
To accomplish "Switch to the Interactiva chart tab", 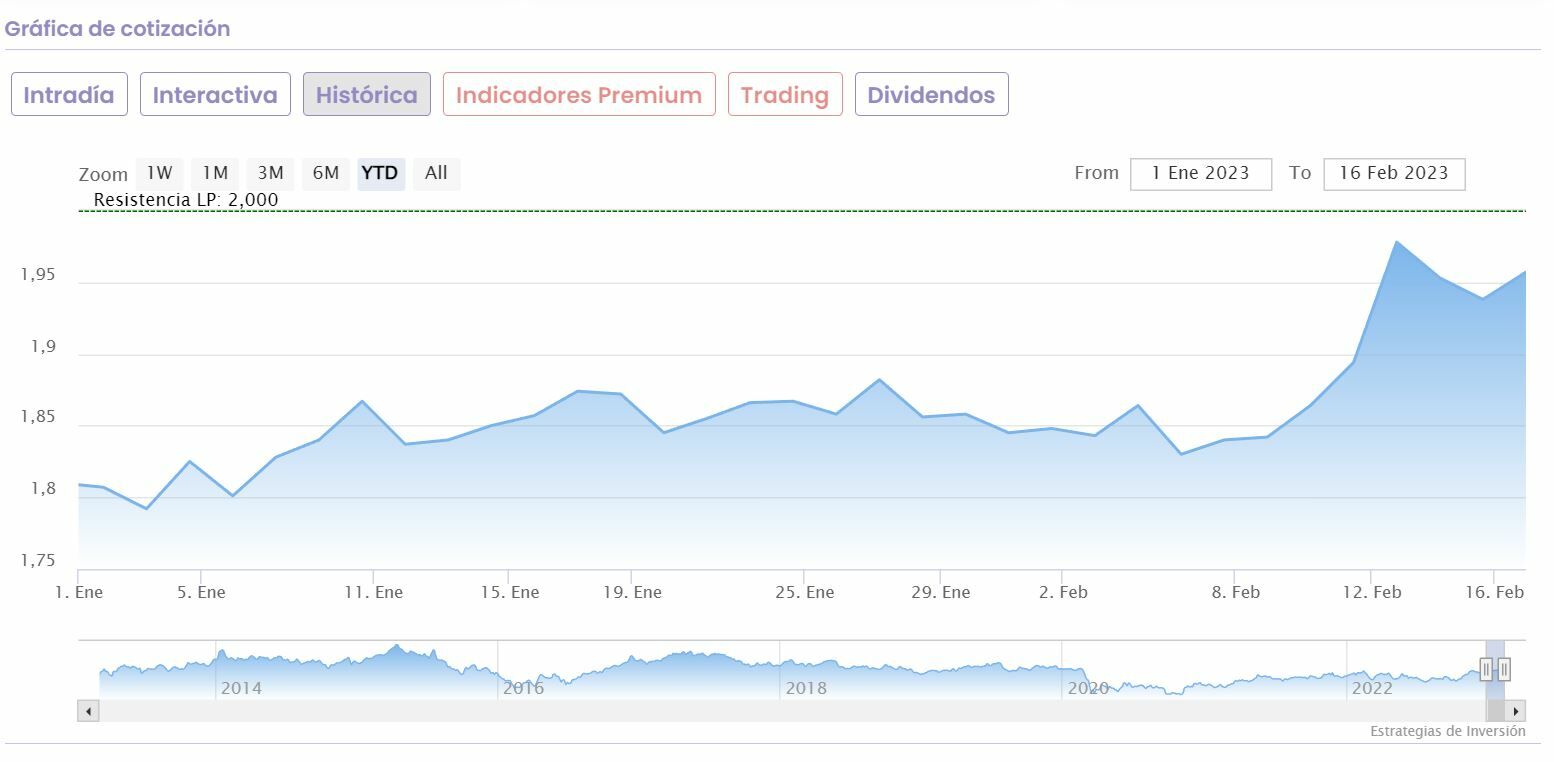I will [215, 95].
